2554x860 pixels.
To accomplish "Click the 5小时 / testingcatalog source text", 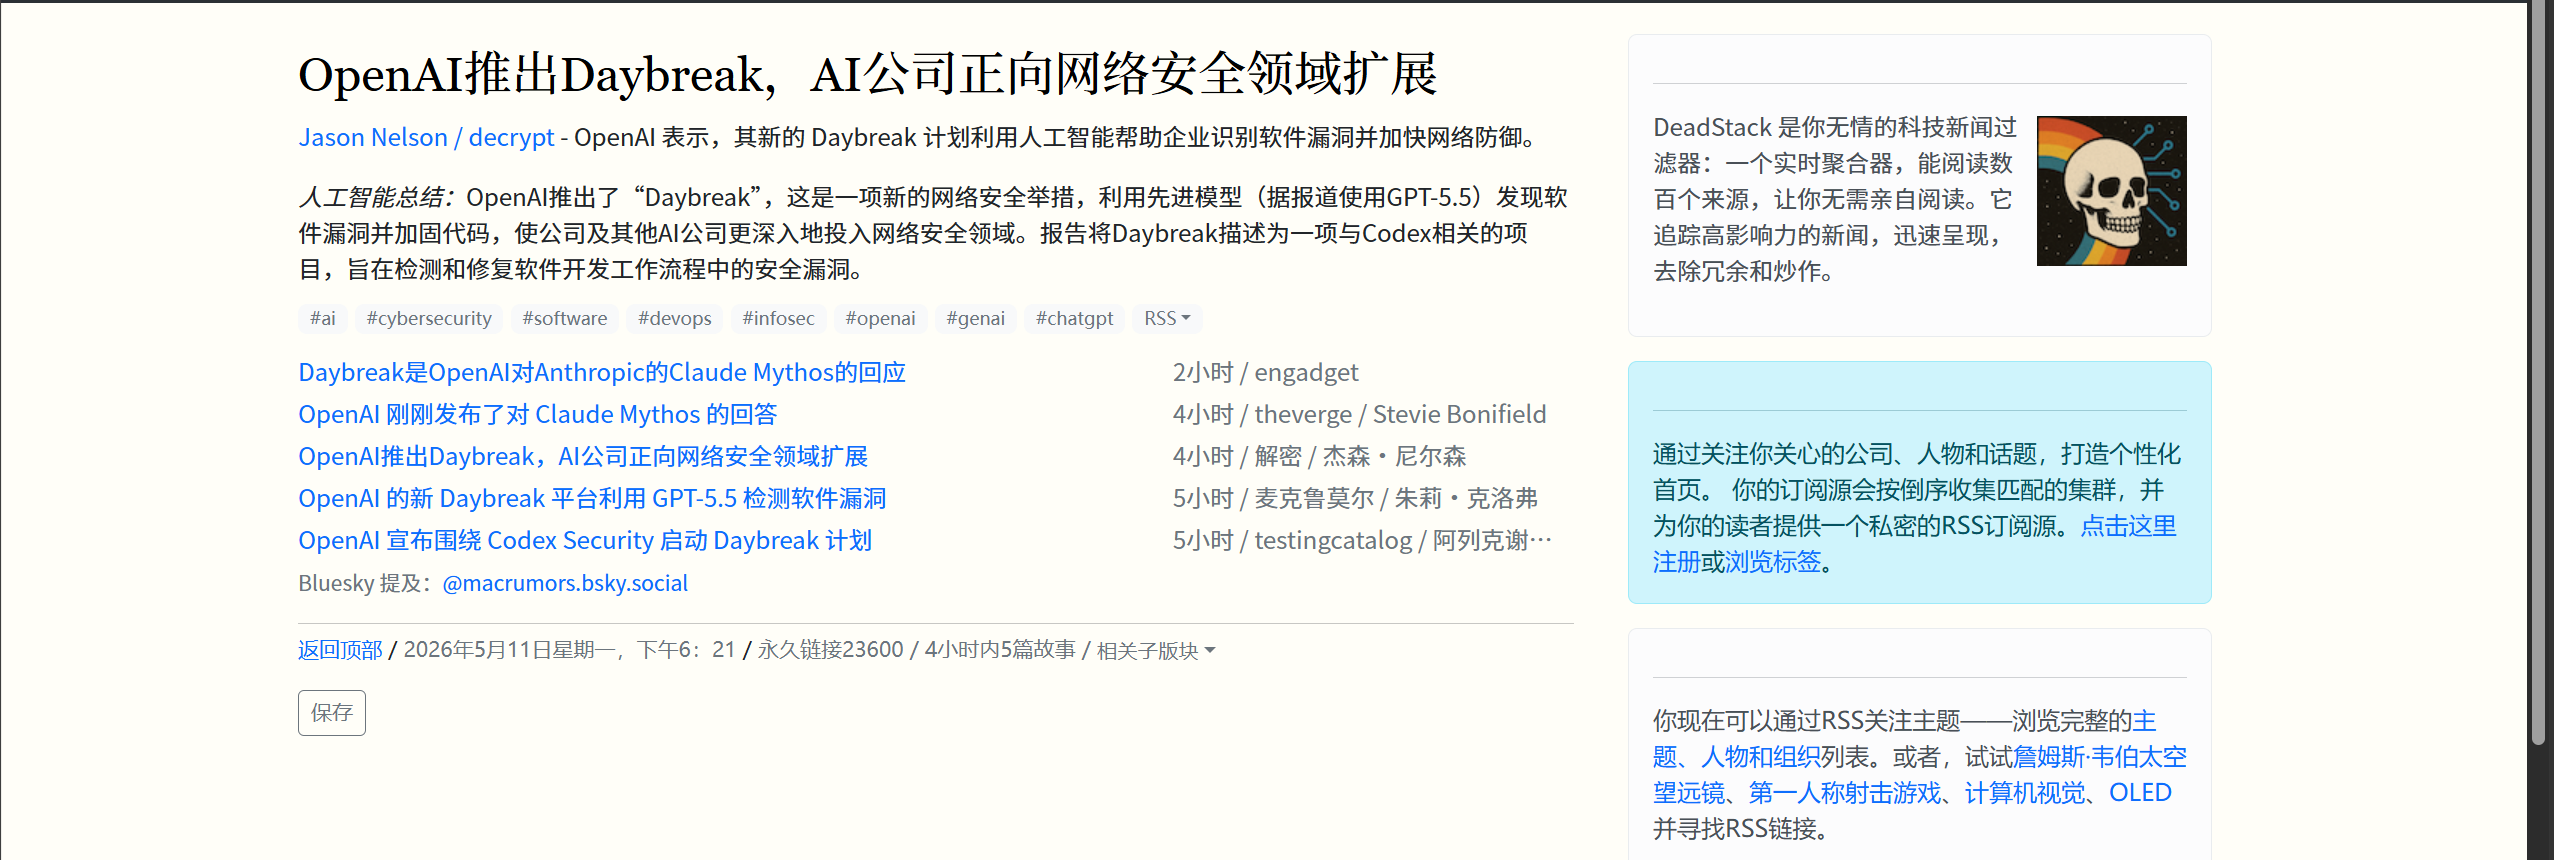I will tap(1362, 541).
